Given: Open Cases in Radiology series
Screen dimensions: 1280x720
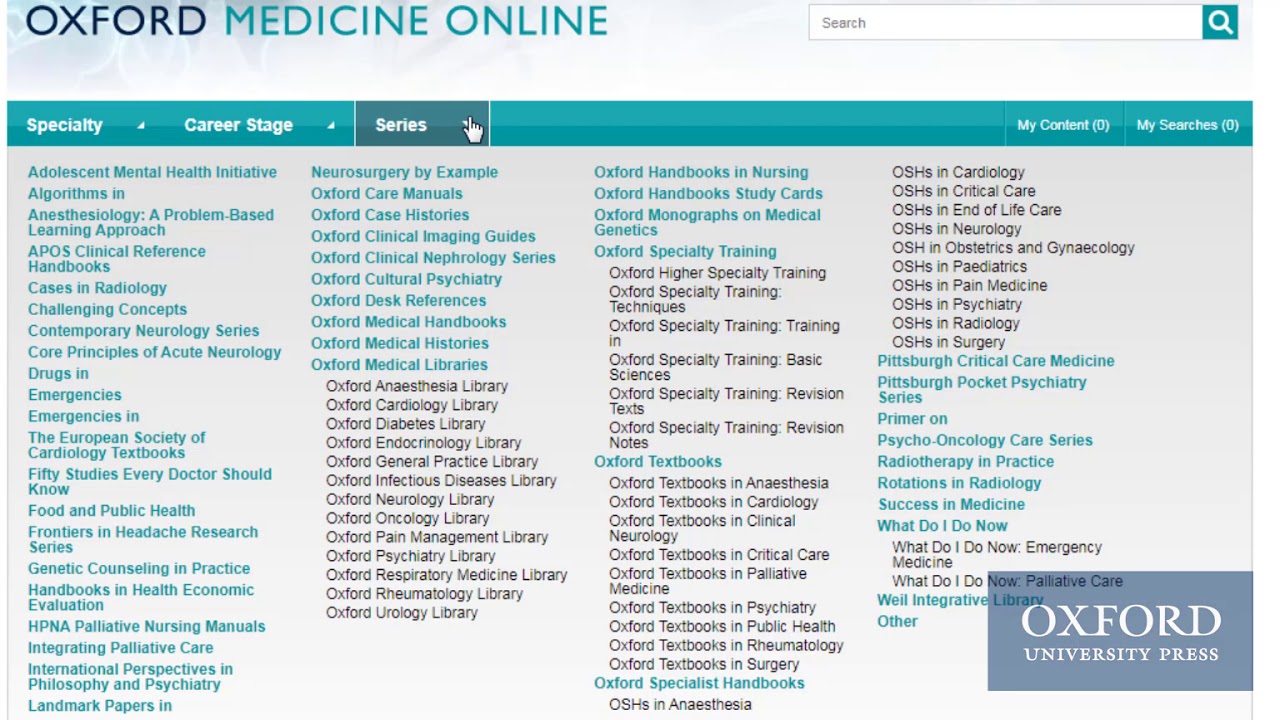Looking at the screenshot, I should [97, 288].
